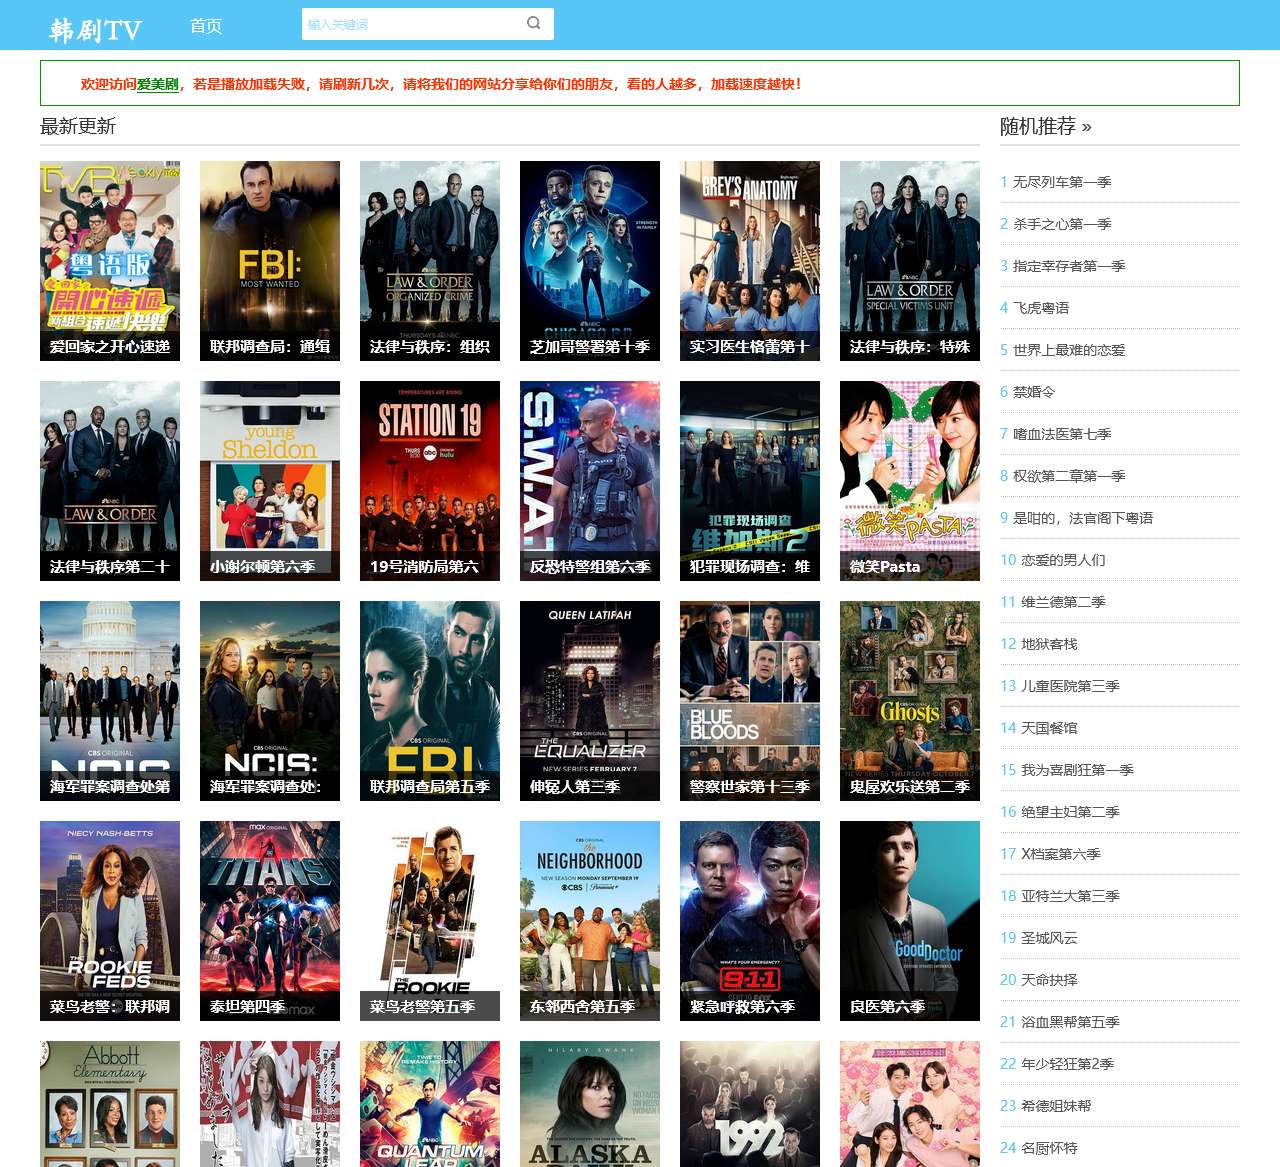
Task: Select recommended item 飞虎粤语
Action: pos(1041,308)
